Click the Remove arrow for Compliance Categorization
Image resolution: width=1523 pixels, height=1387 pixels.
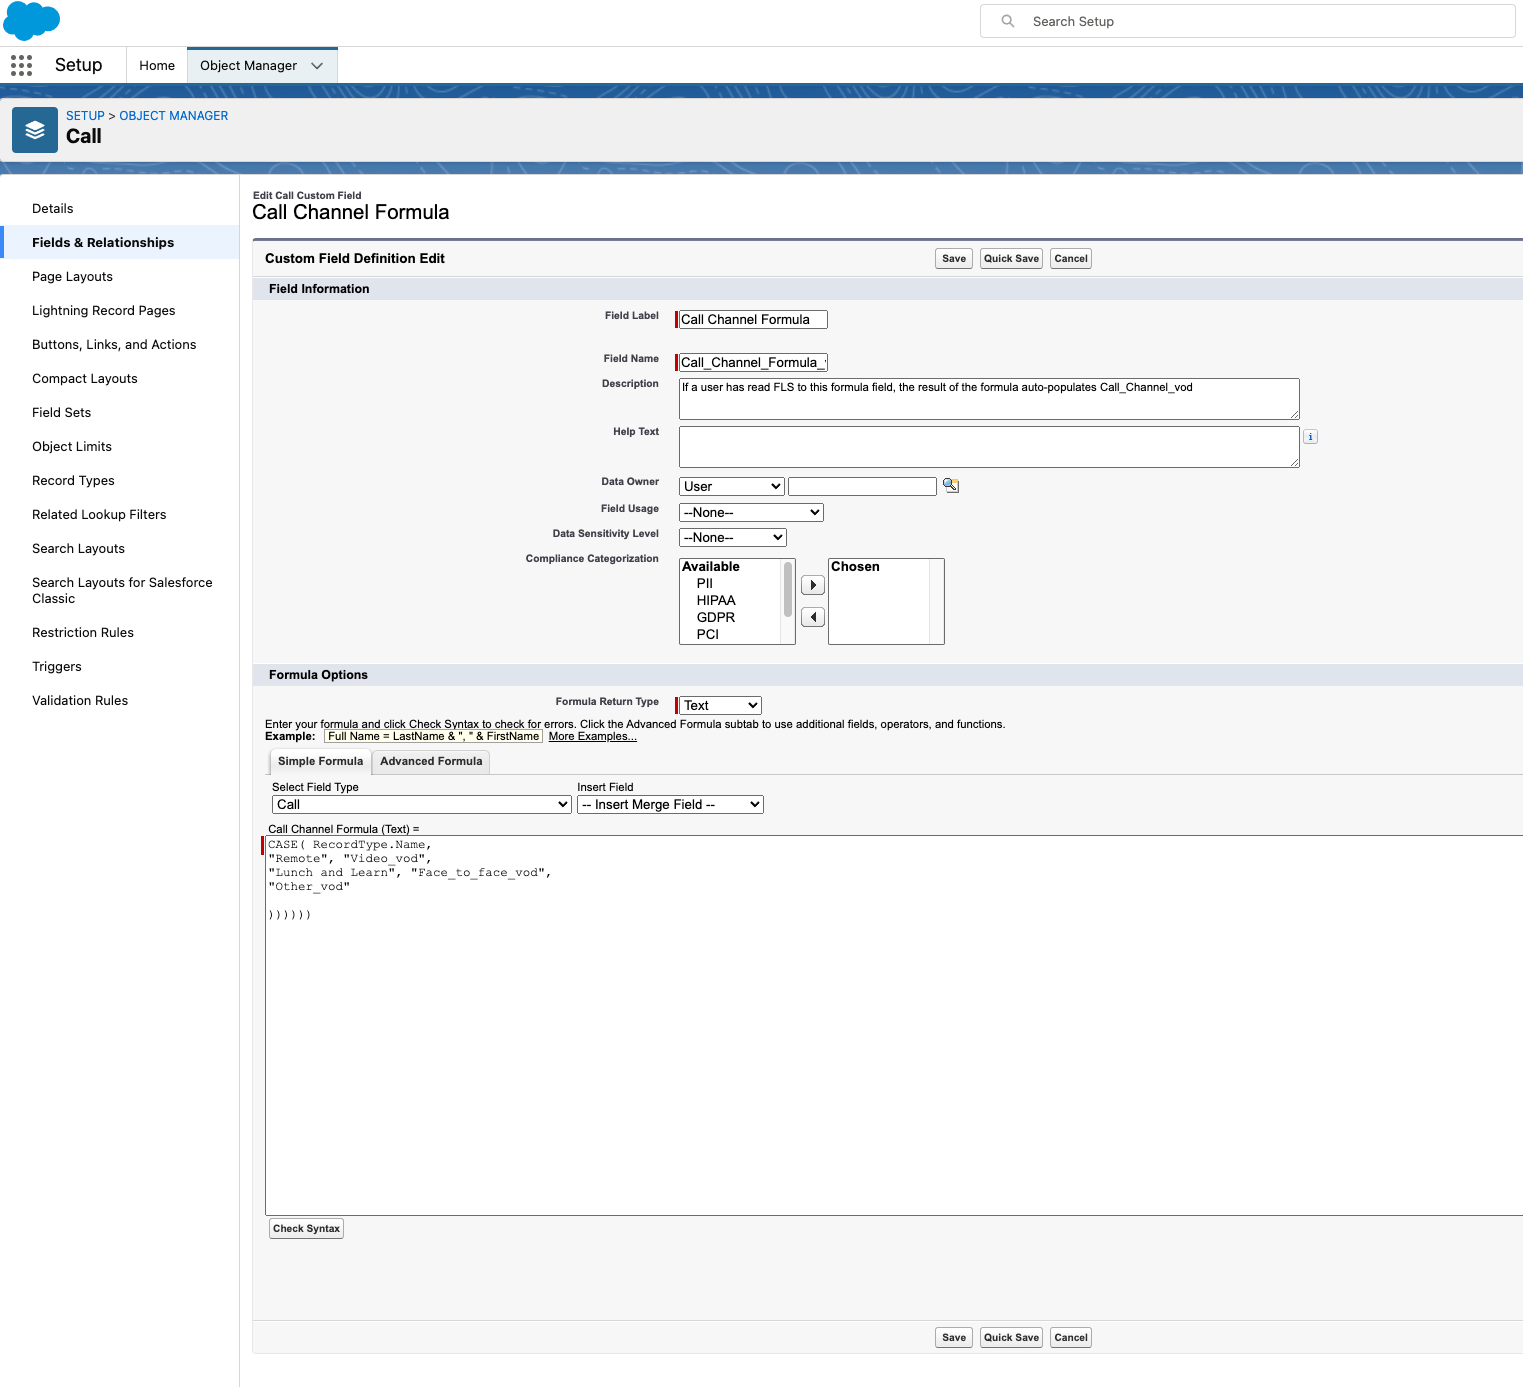tap(813, 617)
